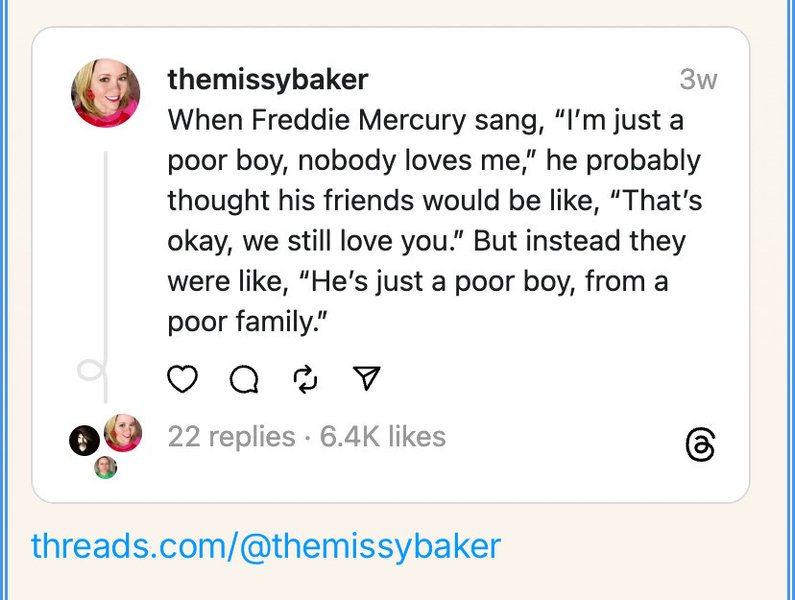Open replies with the comment bubble icon
The image size is (795, 600).
(244, 378)
